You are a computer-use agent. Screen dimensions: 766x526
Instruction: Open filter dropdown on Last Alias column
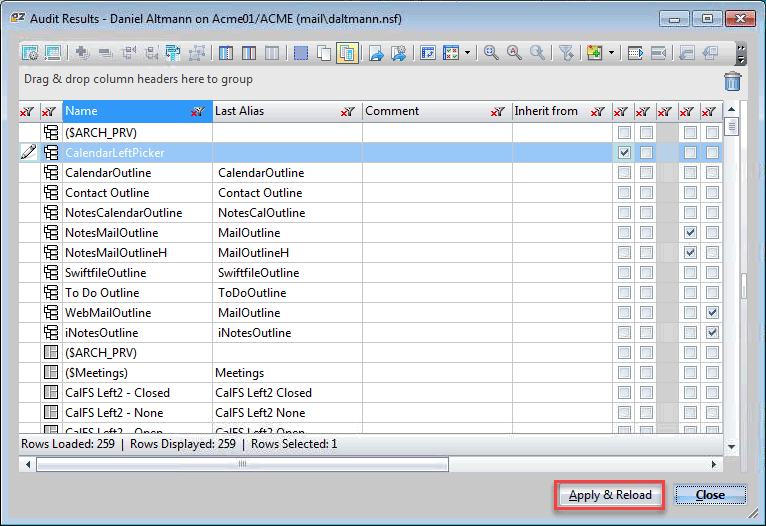click(x=348, y=112)
